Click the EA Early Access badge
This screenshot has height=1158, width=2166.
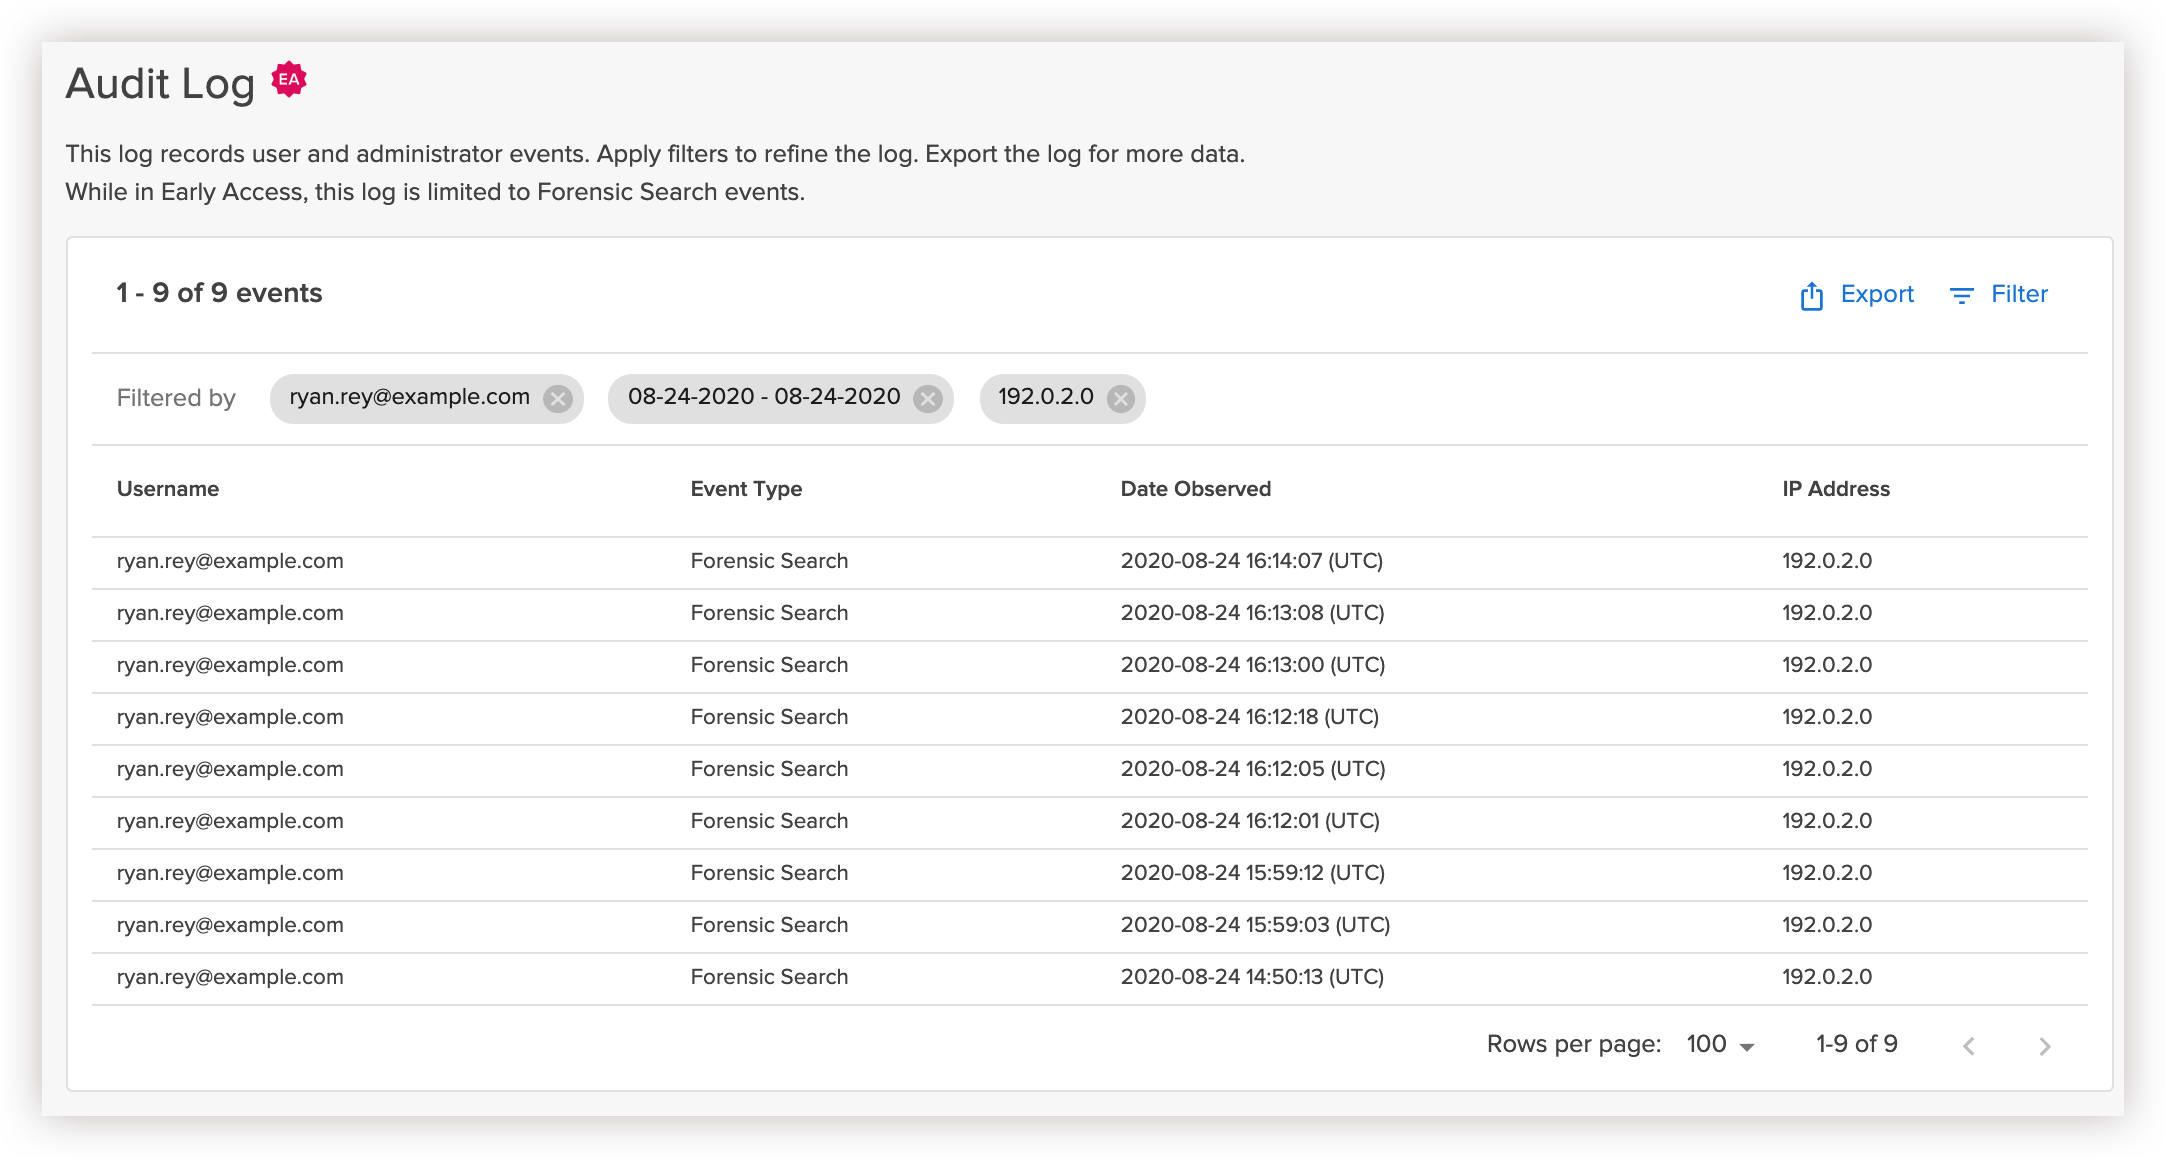[289, 79]
